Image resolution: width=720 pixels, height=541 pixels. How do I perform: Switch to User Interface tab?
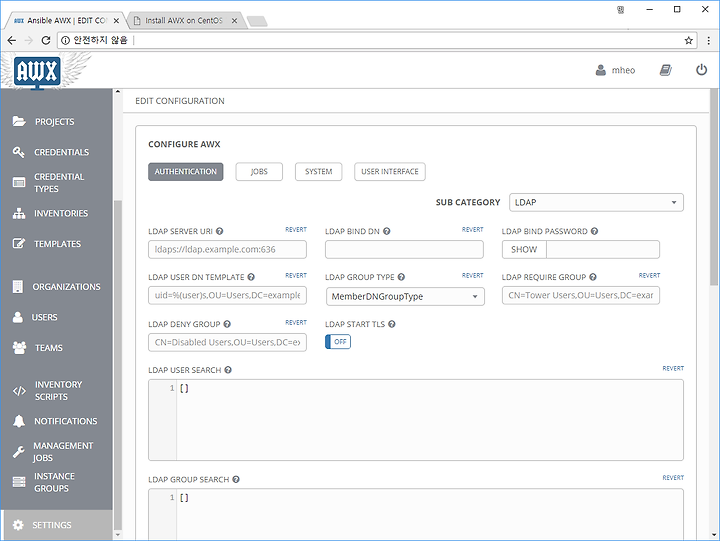tap(389, 172)
